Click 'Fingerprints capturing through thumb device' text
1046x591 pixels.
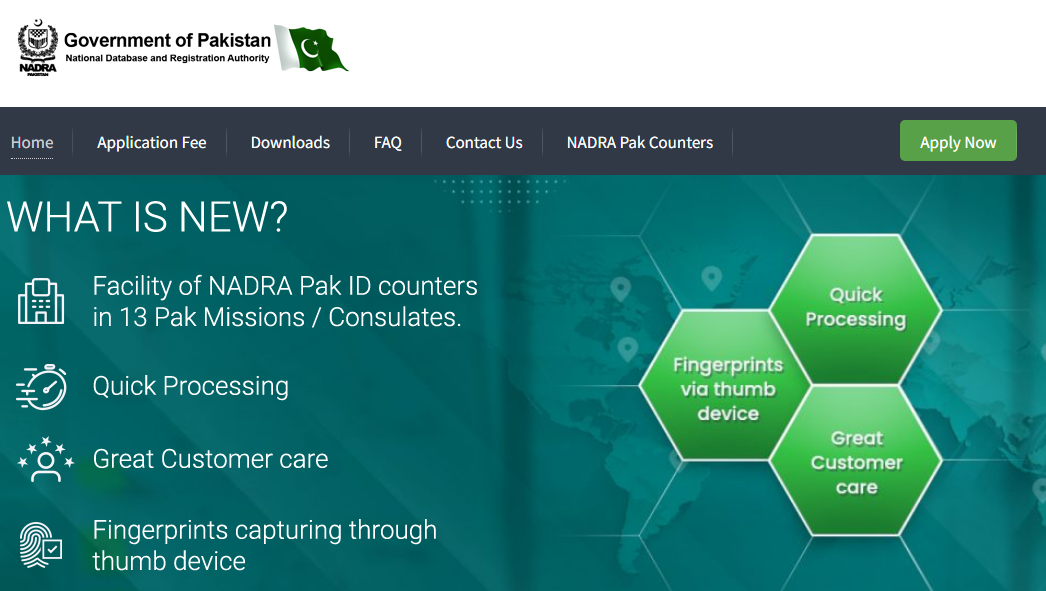point(265,546)
